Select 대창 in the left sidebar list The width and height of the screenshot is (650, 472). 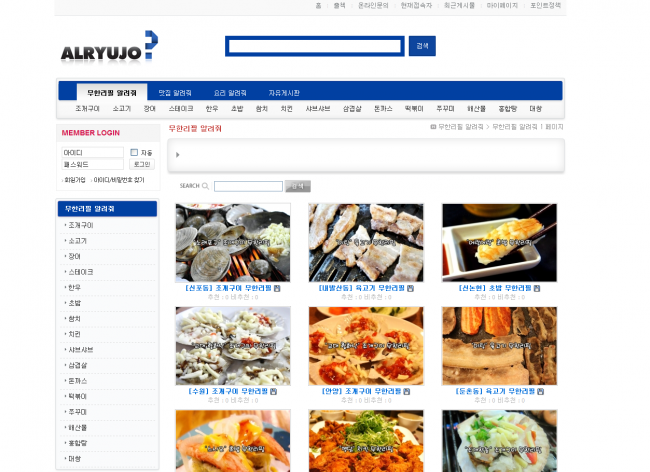tap(75, 459)
